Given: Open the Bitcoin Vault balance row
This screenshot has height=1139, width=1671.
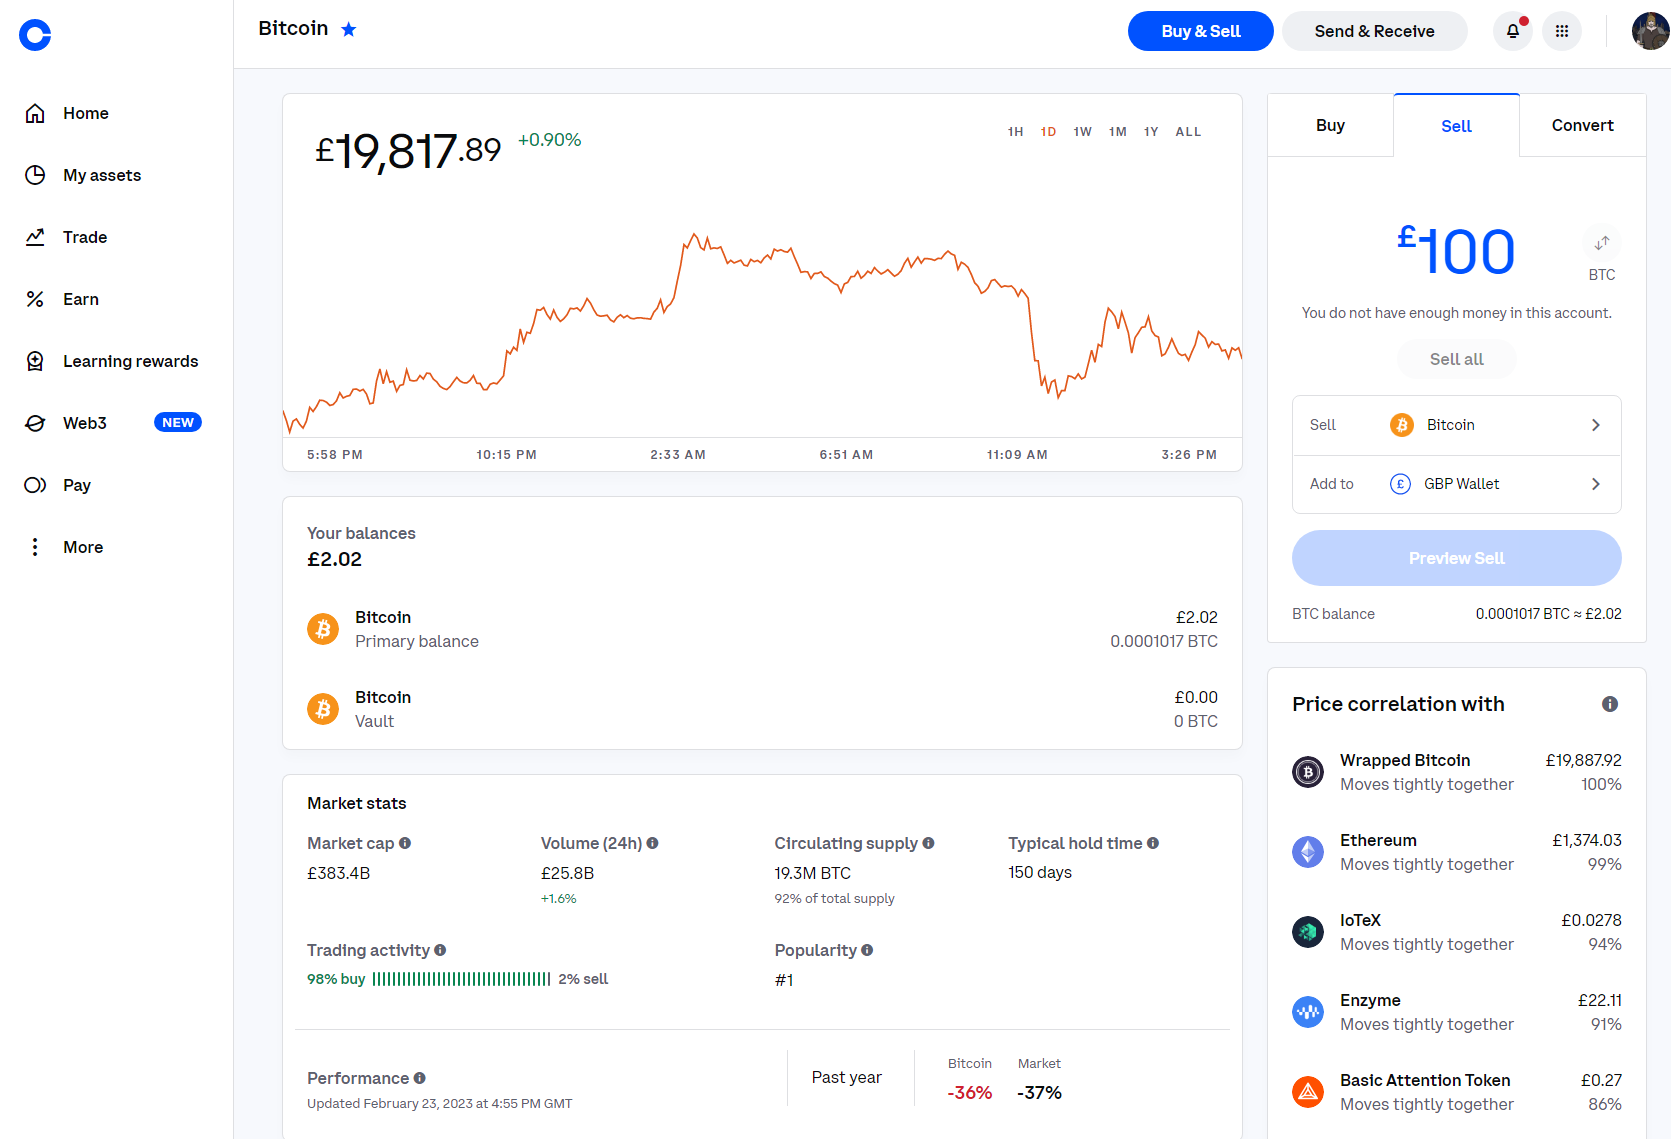Looking at the screenshot, I should [762, 709].
